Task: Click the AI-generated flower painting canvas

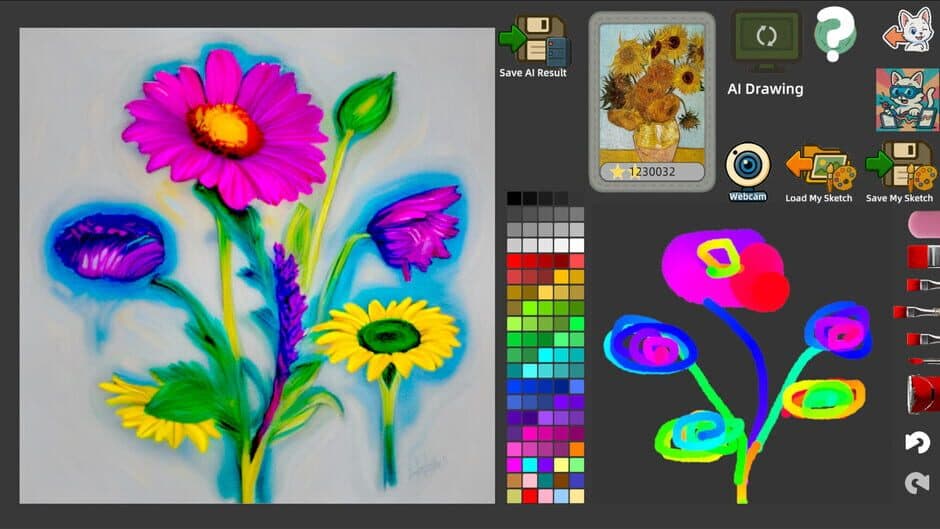Action: [257, 265]
